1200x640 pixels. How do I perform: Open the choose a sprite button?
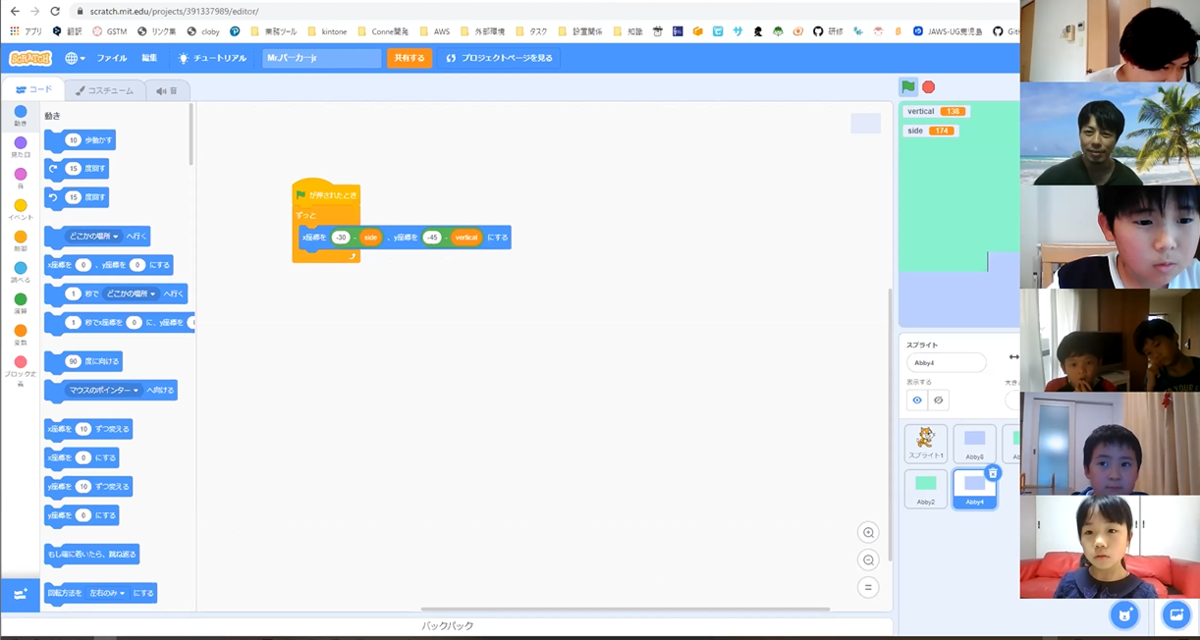[x=1126, y=614]
